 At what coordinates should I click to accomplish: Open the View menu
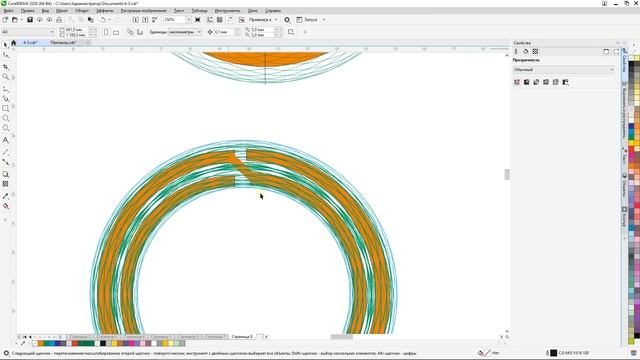(46, 11)
